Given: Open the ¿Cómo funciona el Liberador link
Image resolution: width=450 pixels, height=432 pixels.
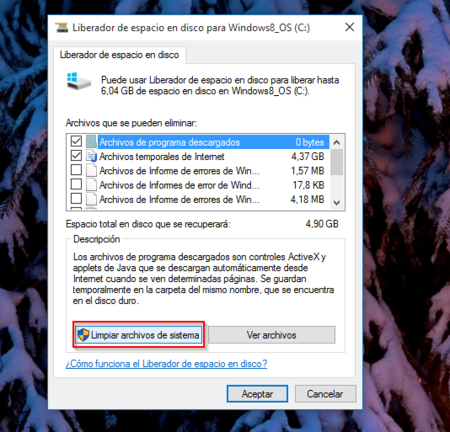Looking at the screenshot, I should [166, 364].
